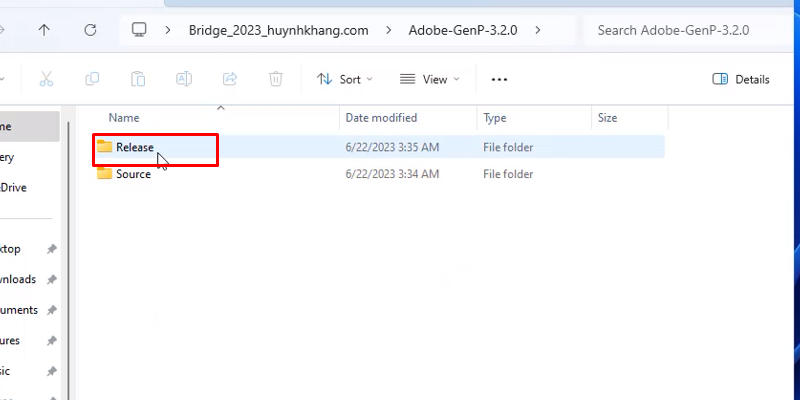800x400 pixels.
Task: Toggle the Details pane button
Action: click(741, 79)
